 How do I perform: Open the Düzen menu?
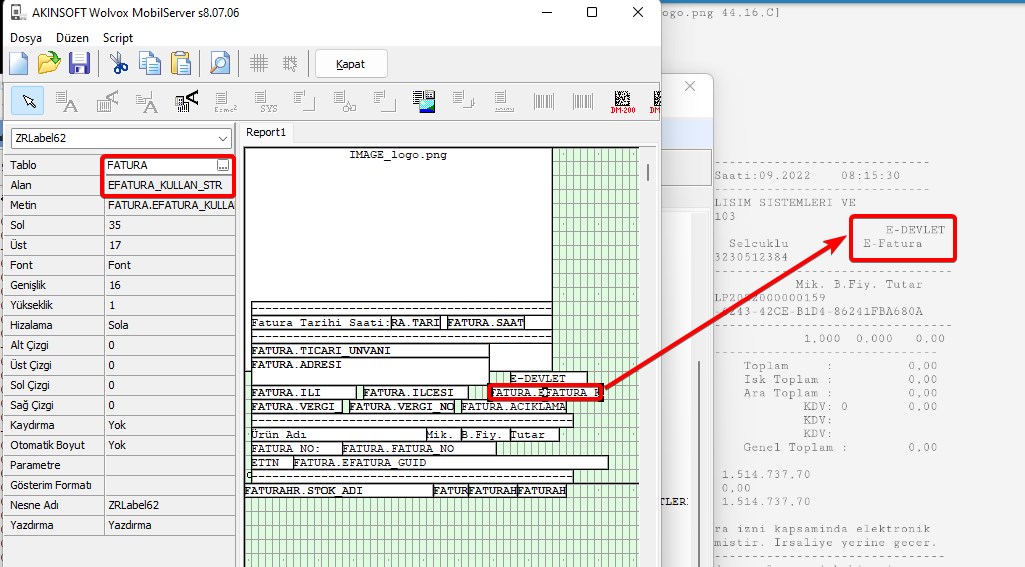(x=72, y=38)
